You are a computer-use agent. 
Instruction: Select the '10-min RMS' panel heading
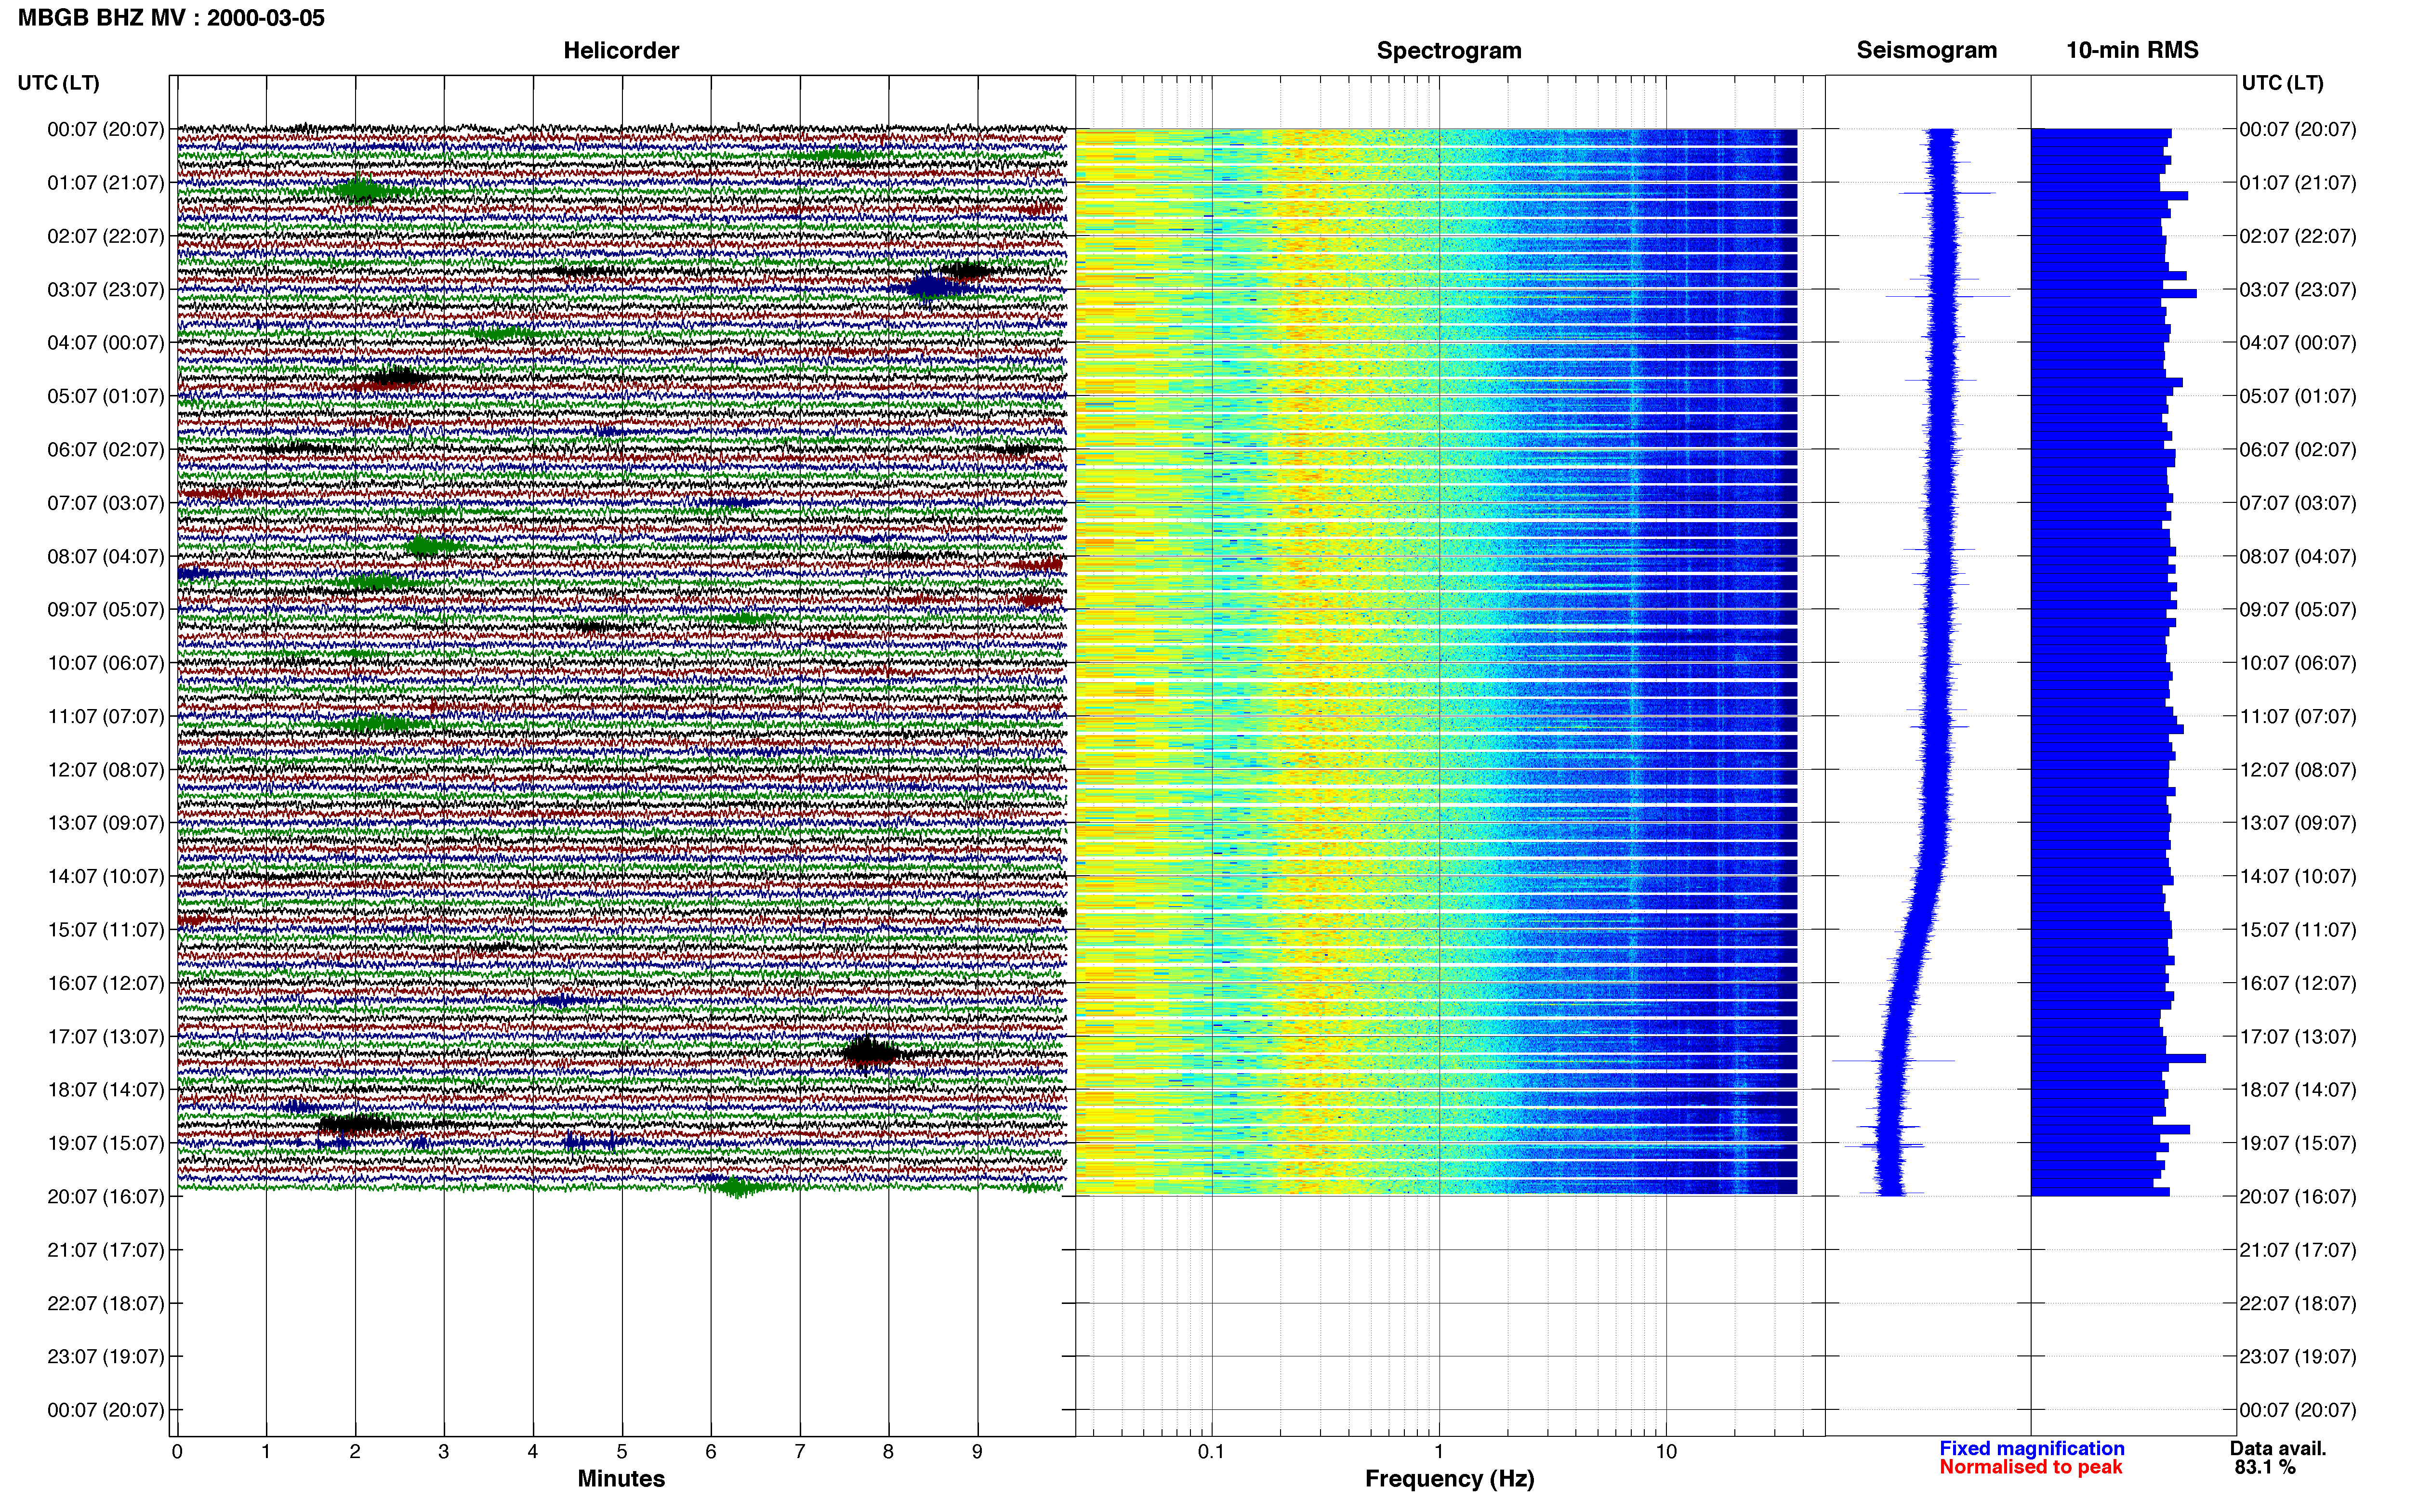click(2132, 50)
